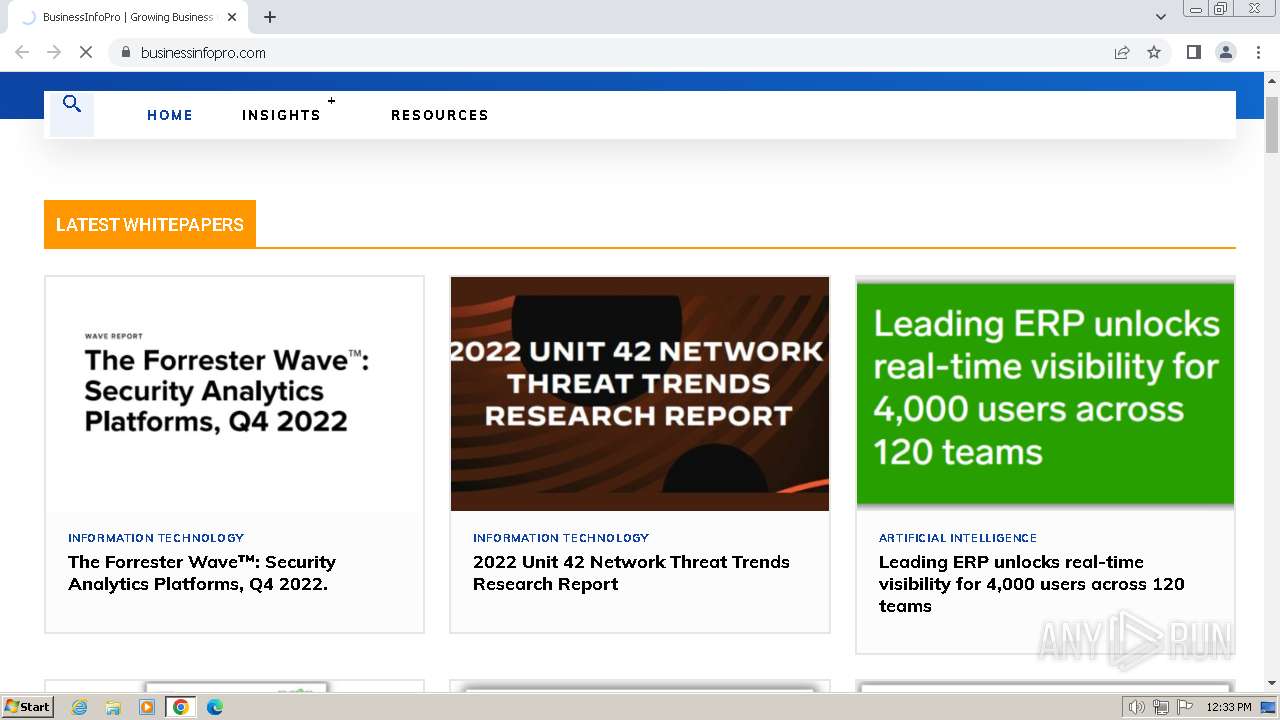The image size is (1280, 720).
Task: Bookmark this tab with star icon
Action: click(1154, 52)
